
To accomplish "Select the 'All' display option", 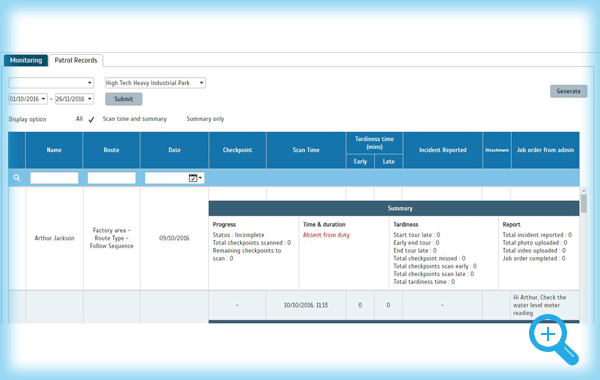I will click(x=79, y=119).
